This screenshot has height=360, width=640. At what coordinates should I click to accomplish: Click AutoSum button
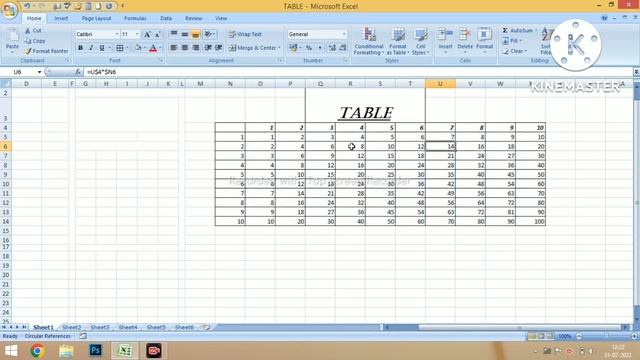click(x=518, y=31)
